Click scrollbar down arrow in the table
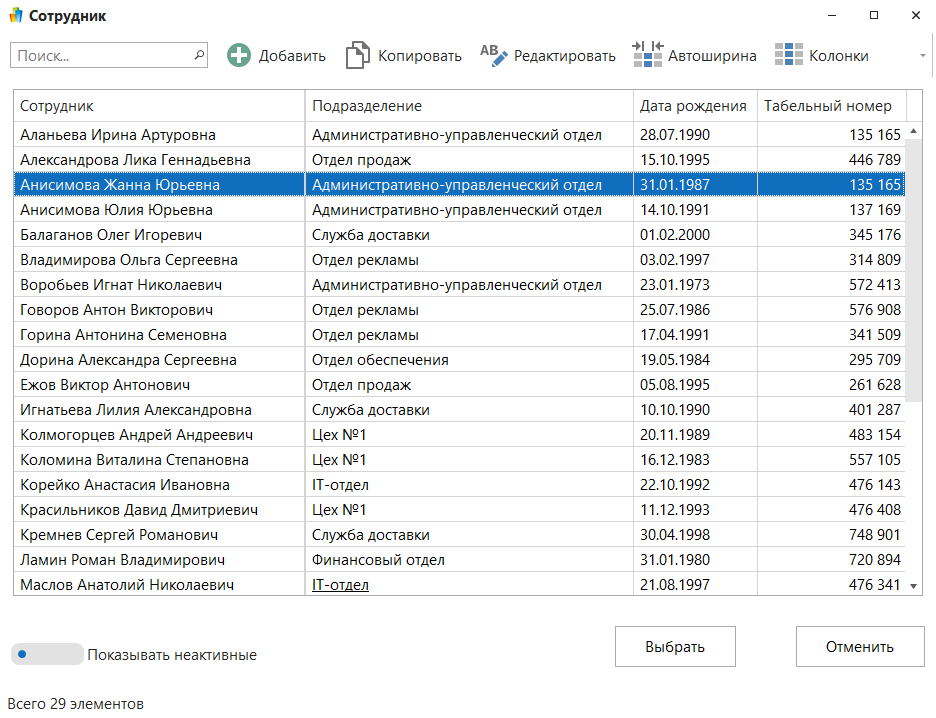This screenshot has width=936, height=718. (x=913, y=585)
